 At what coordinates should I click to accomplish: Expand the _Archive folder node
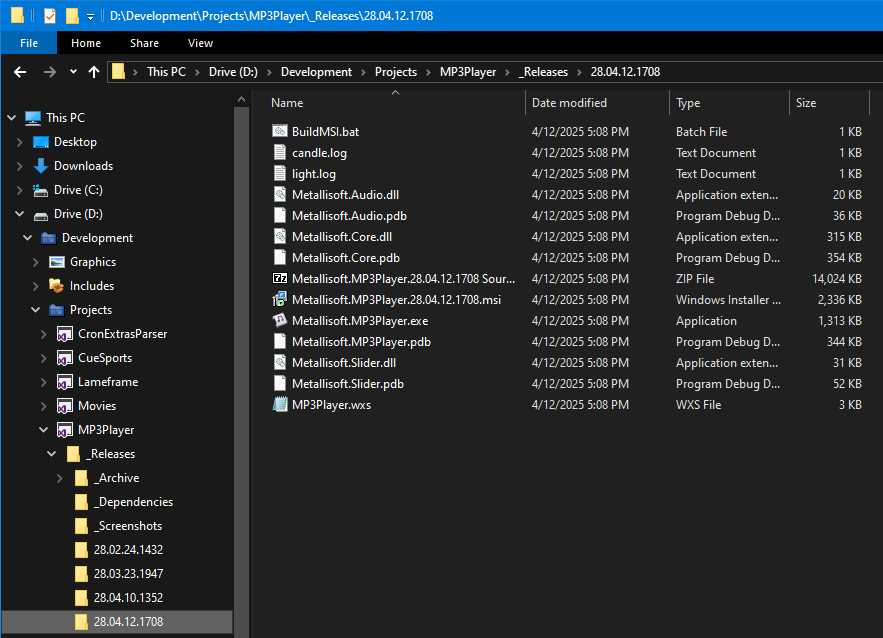coord(60,478)
